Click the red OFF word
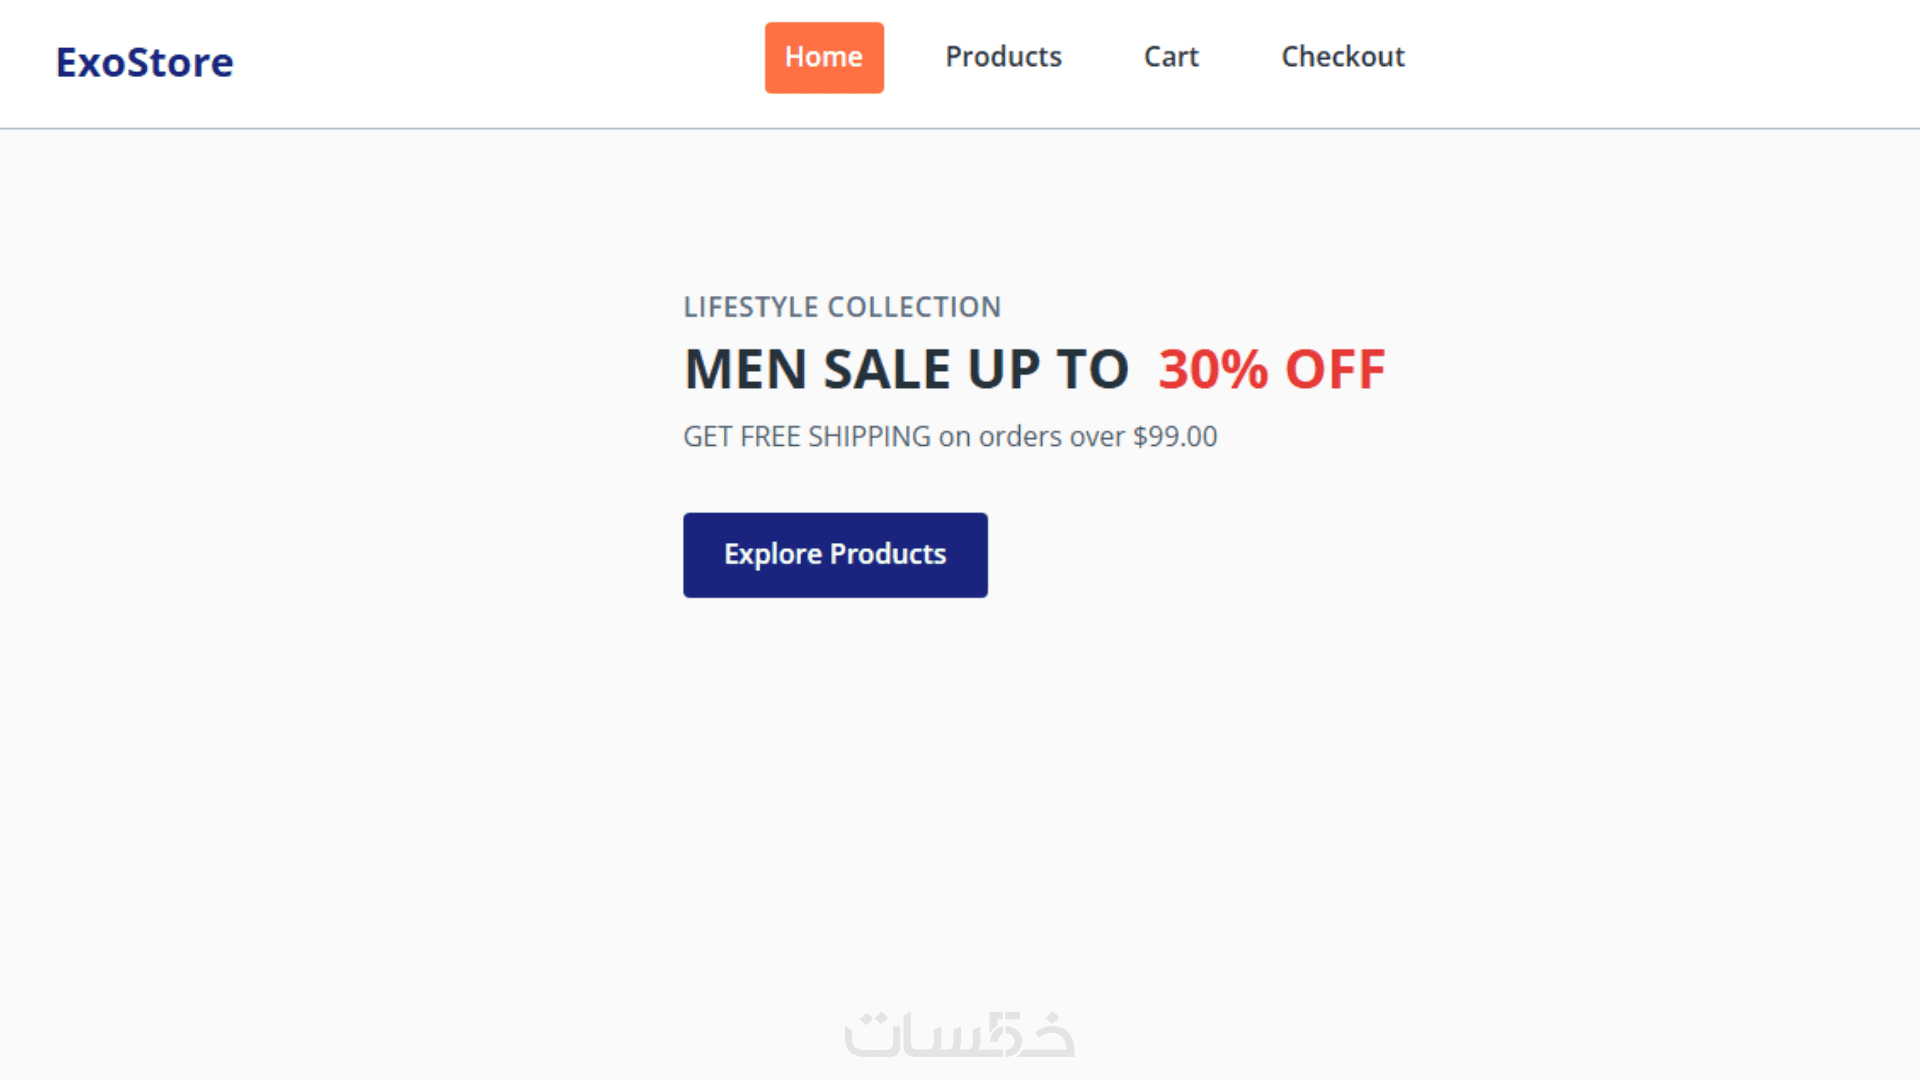Image resolution: width=1920 pixels, height=1080 pixels. pos(1335,369)
